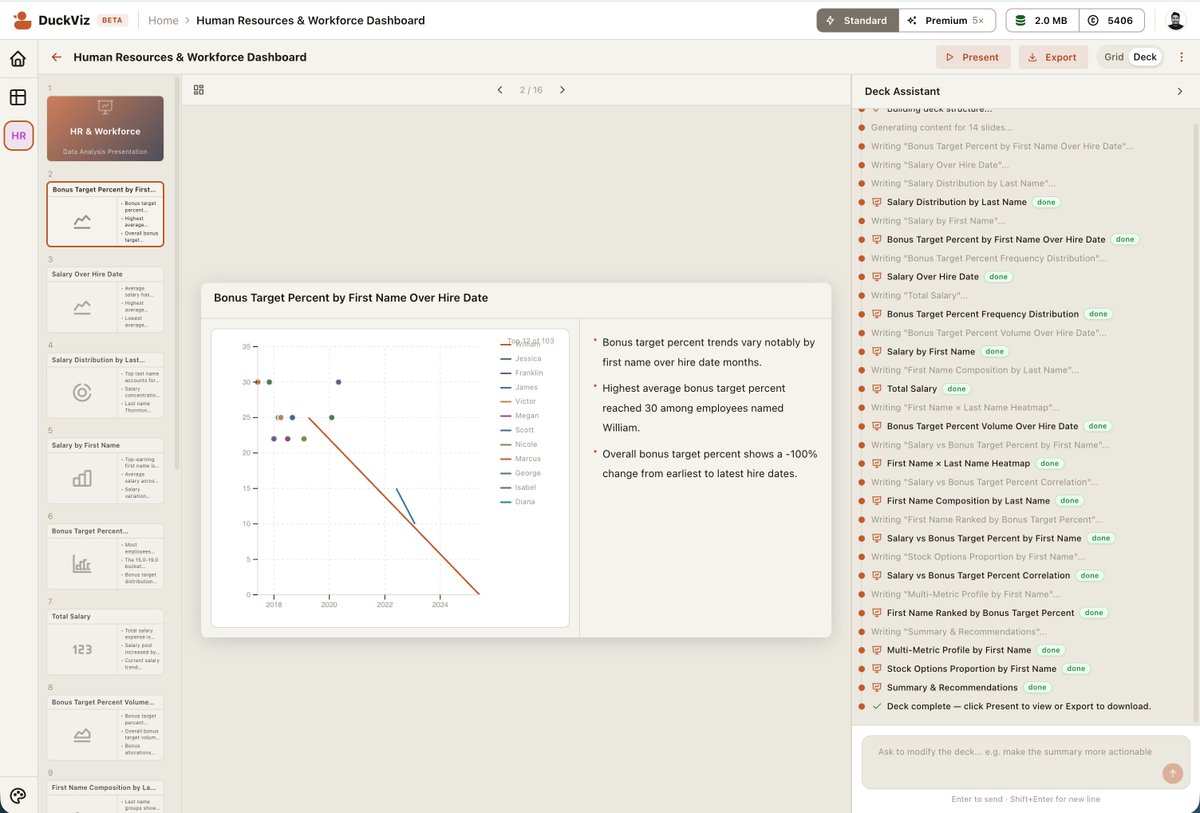Select Salary by First Name slide thumbnail
Viewport: 1200px width, 813px height.
point(105,471)
